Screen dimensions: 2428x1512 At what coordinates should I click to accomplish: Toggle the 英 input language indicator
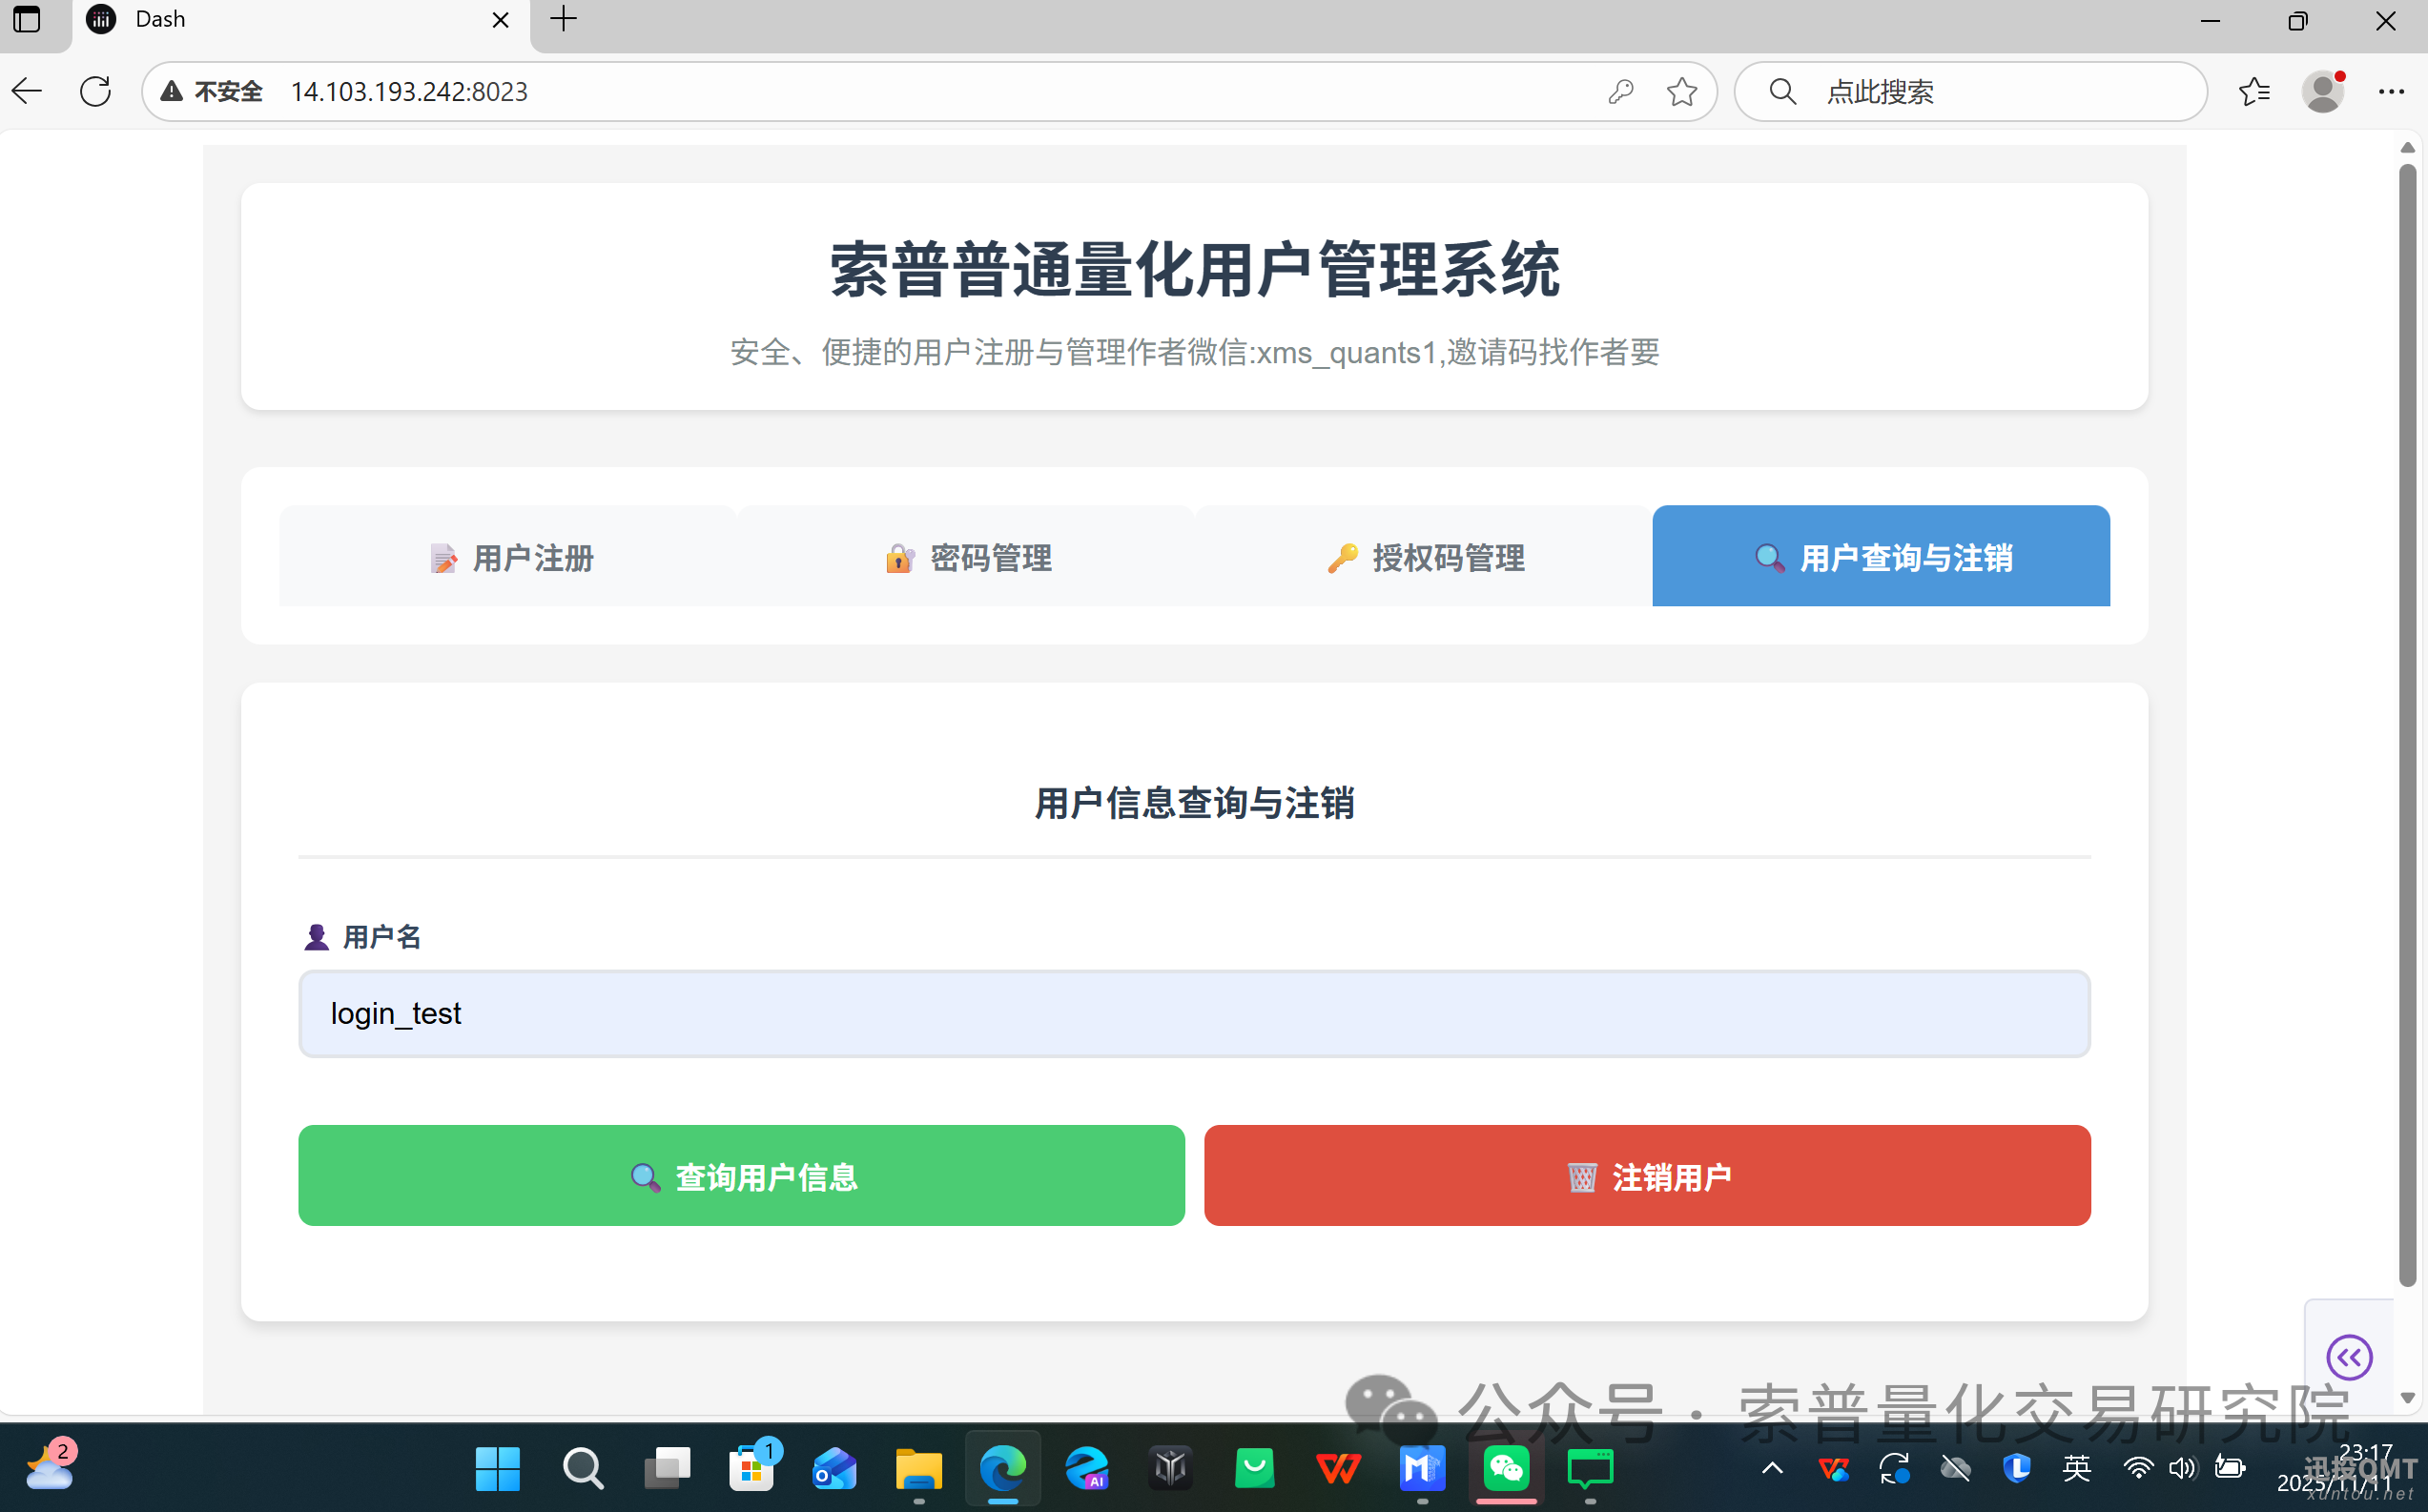2077,1468
